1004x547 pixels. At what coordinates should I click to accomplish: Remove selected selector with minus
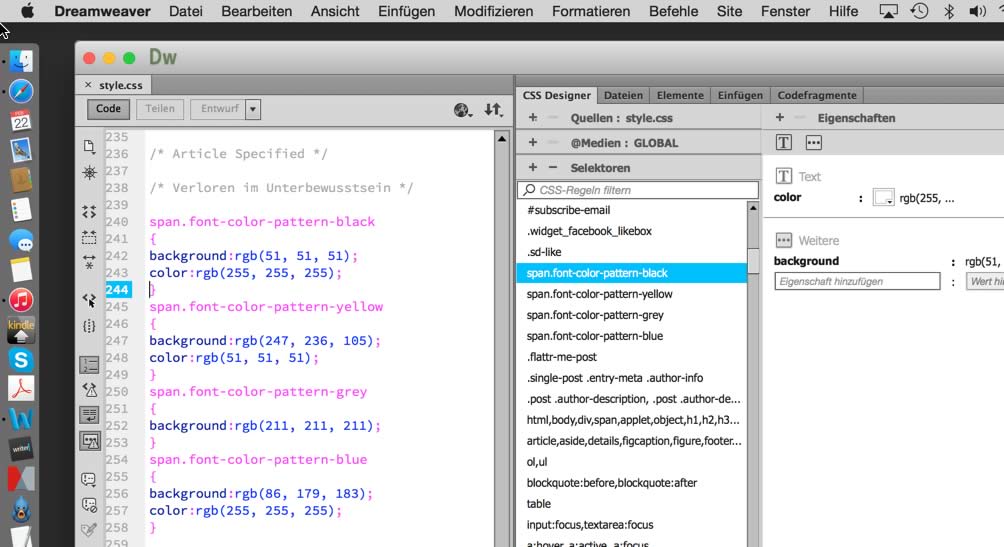[553, 168]
